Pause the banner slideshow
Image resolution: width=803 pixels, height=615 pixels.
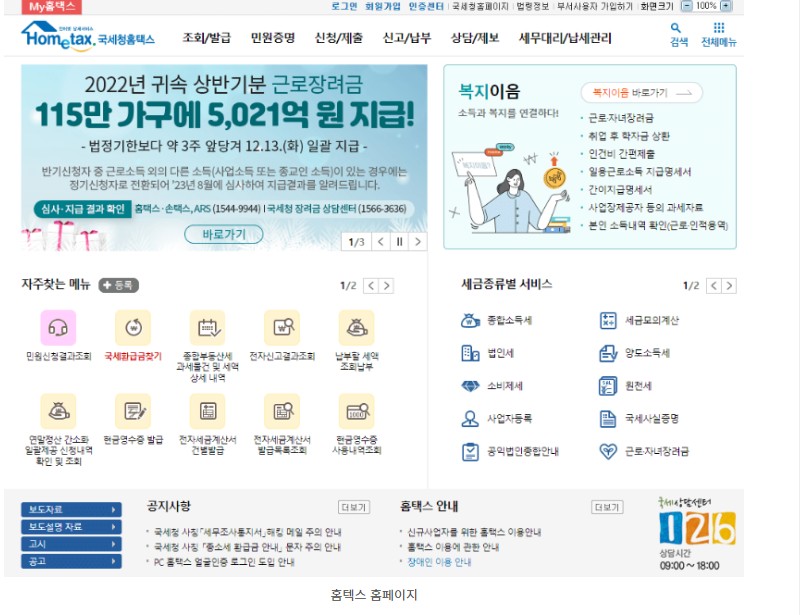[x=399, y=242]
